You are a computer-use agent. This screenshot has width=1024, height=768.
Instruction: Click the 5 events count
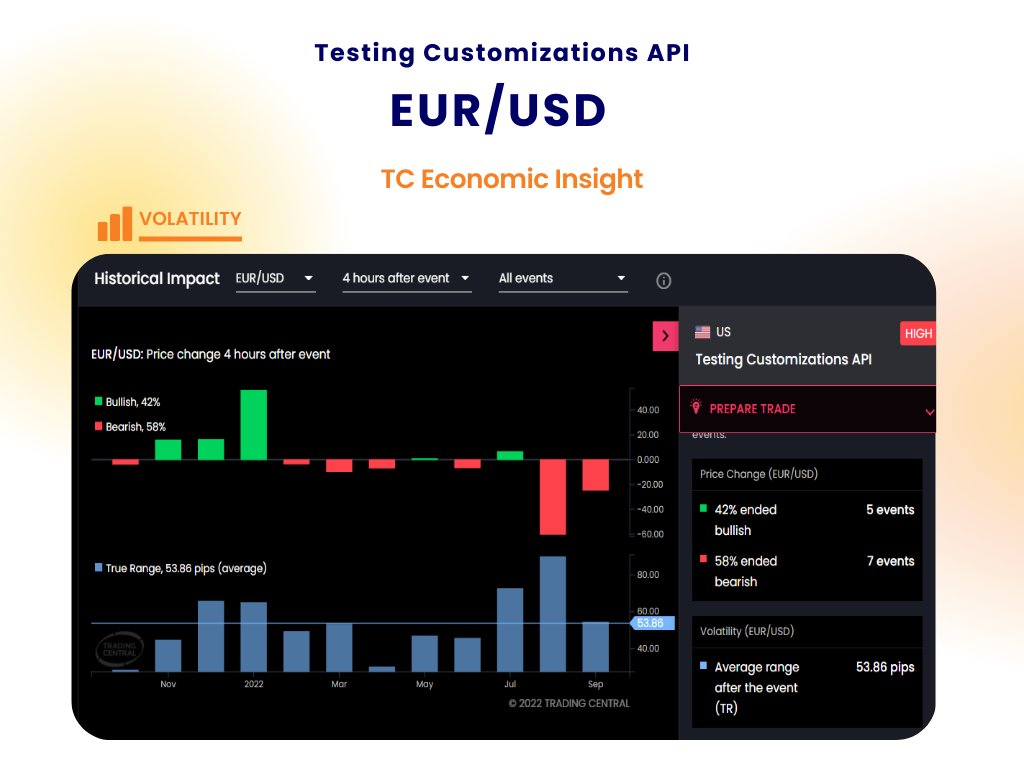tap(890, 510)
